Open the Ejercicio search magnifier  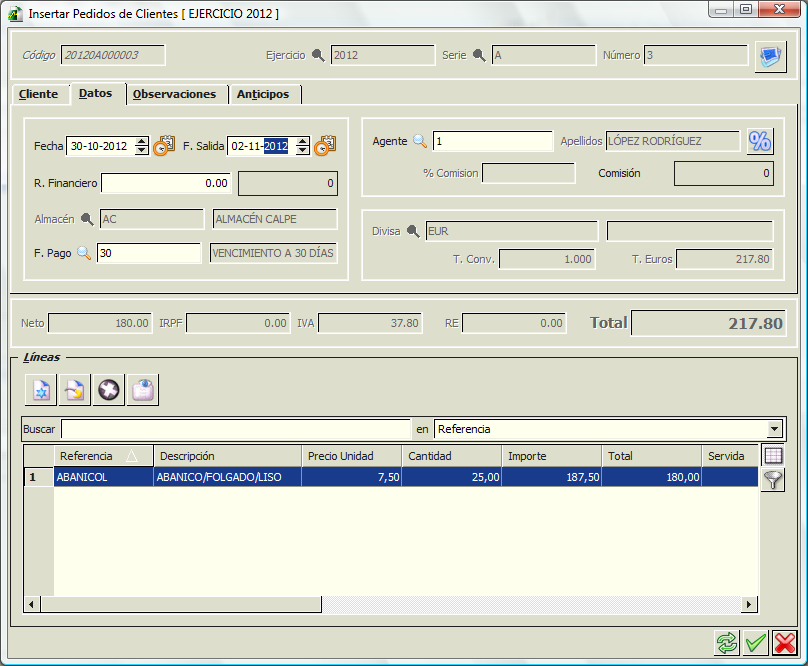318,55
